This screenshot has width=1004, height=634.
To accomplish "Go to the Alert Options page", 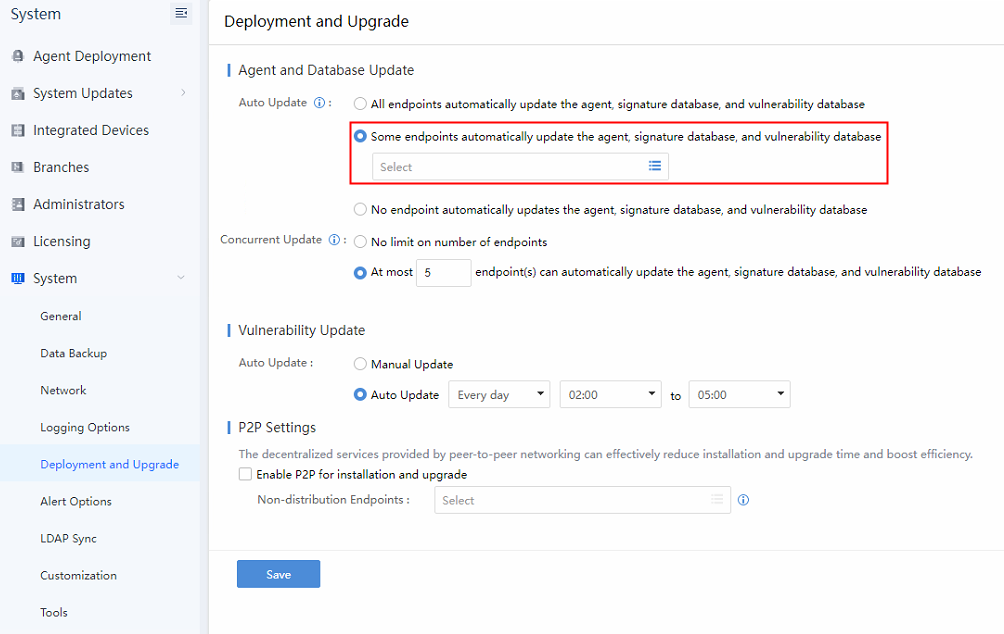I will (75, 501).
